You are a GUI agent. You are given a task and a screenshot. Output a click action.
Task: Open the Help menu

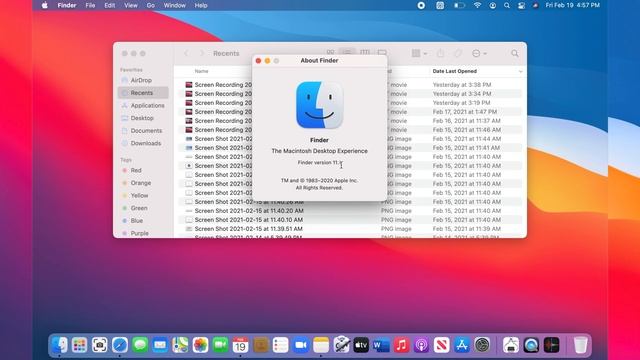pyautogui.click(x=201, y=5)
